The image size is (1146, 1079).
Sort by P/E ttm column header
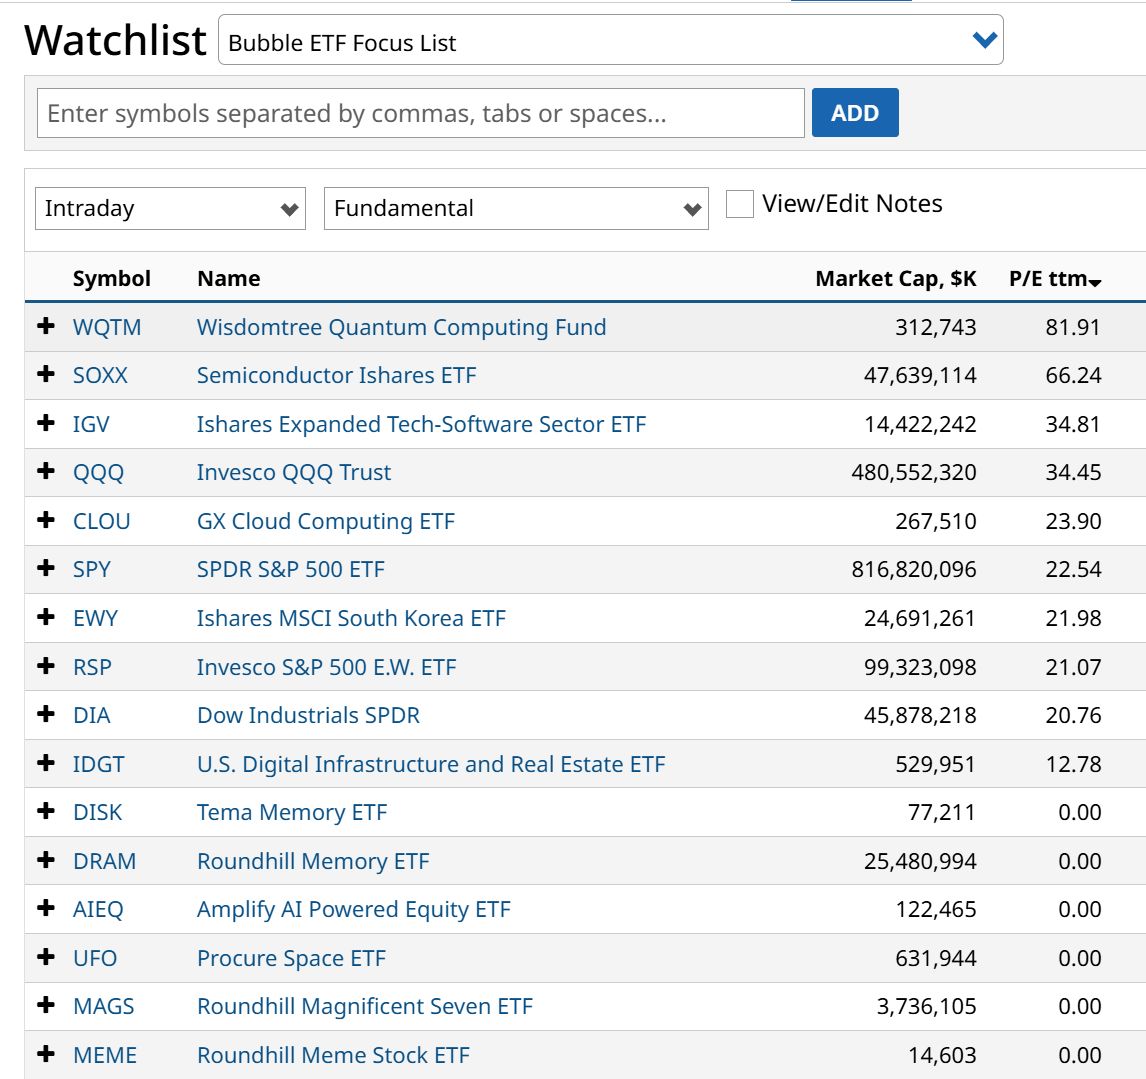tap(1055, 279)
